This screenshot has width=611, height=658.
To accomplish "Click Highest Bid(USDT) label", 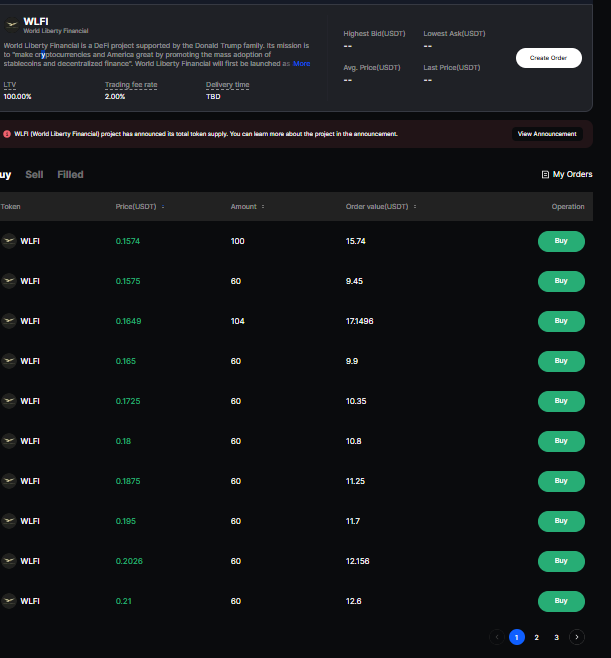I will [x=374, y=34].
